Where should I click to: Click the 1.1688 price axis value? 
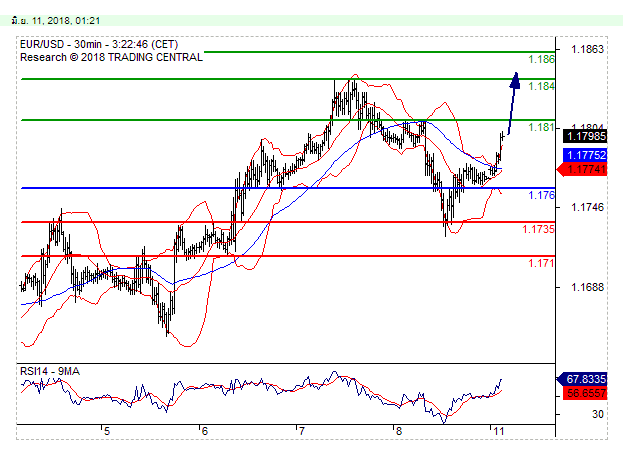click(587, 287)
